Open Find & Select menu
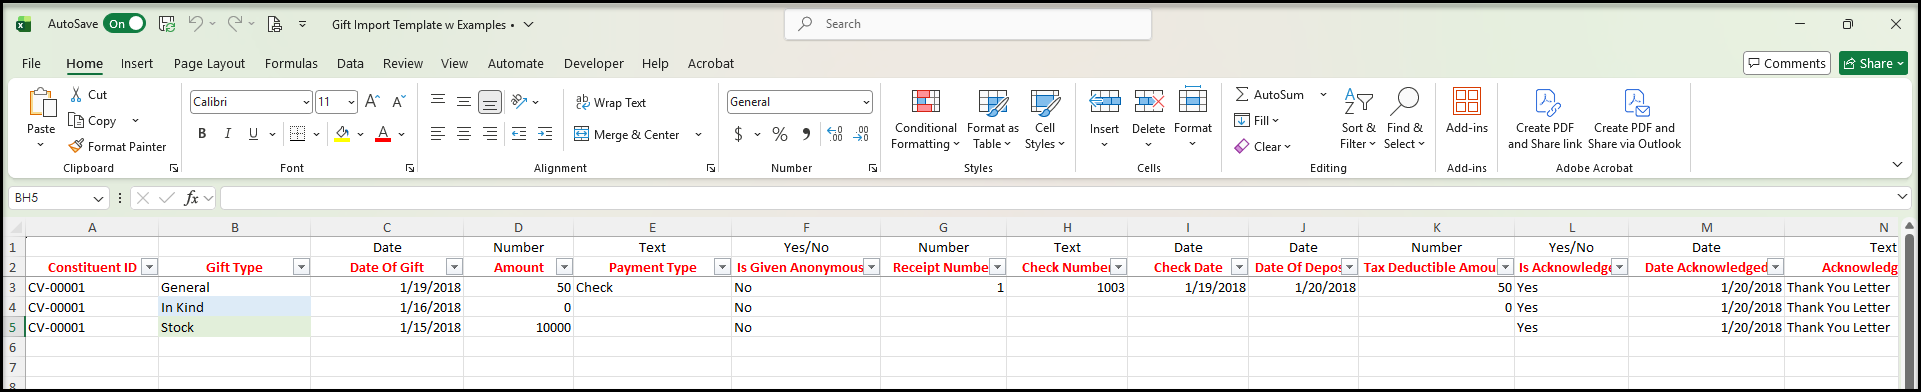This screenshot has width=1921, height=392. (x=1404, y=119)
